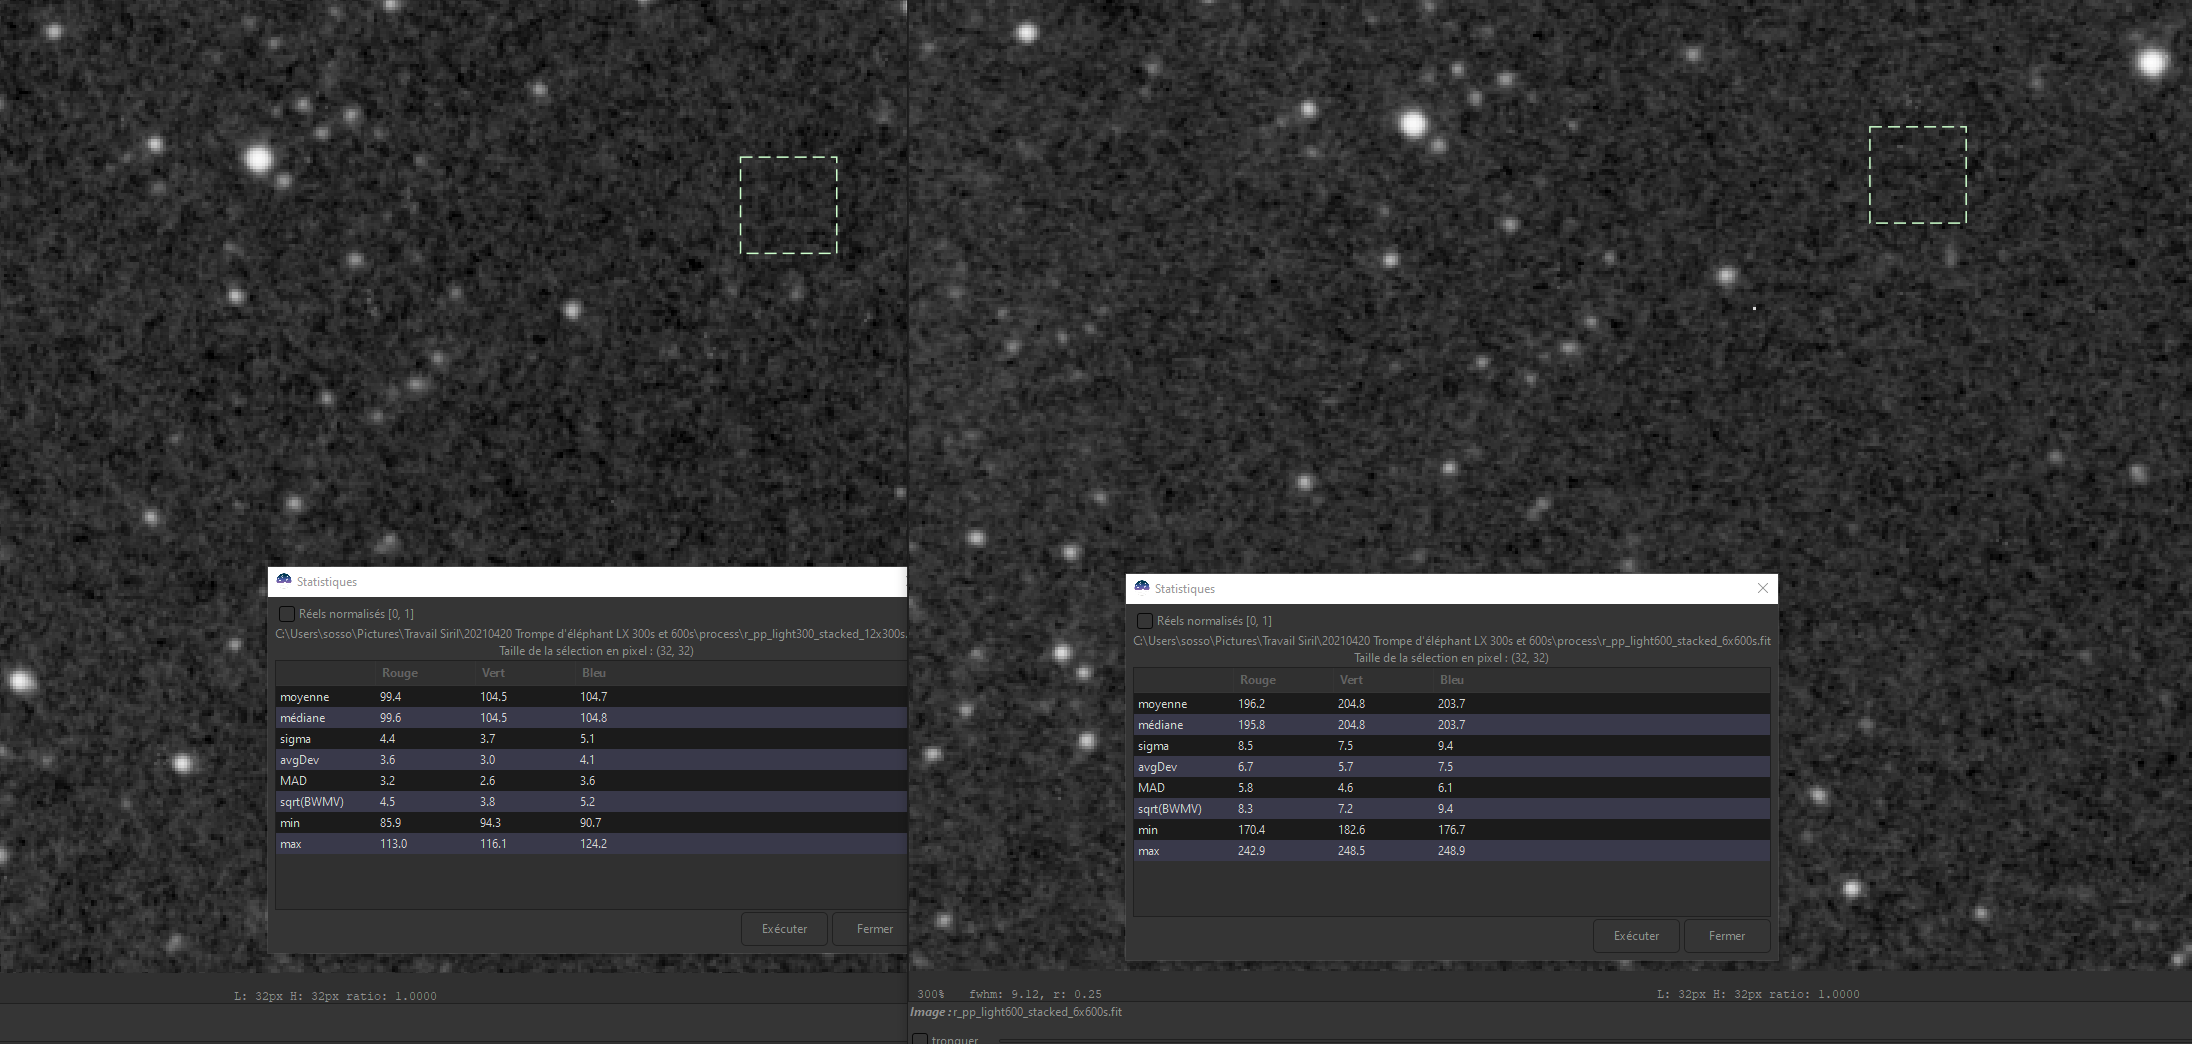
Task: Select the max row label beside value 113.0
Action: click(x=291, y=844)
